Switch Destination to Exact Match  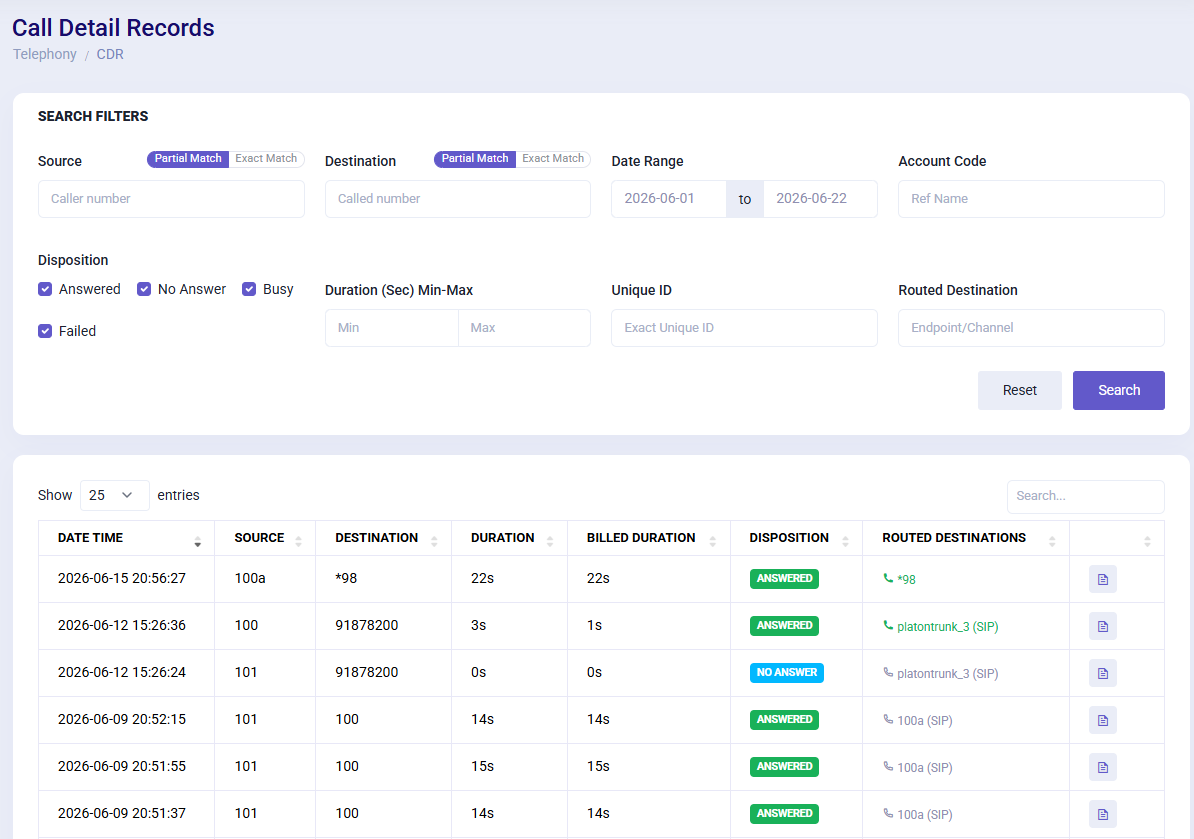[x=553, y=158]
